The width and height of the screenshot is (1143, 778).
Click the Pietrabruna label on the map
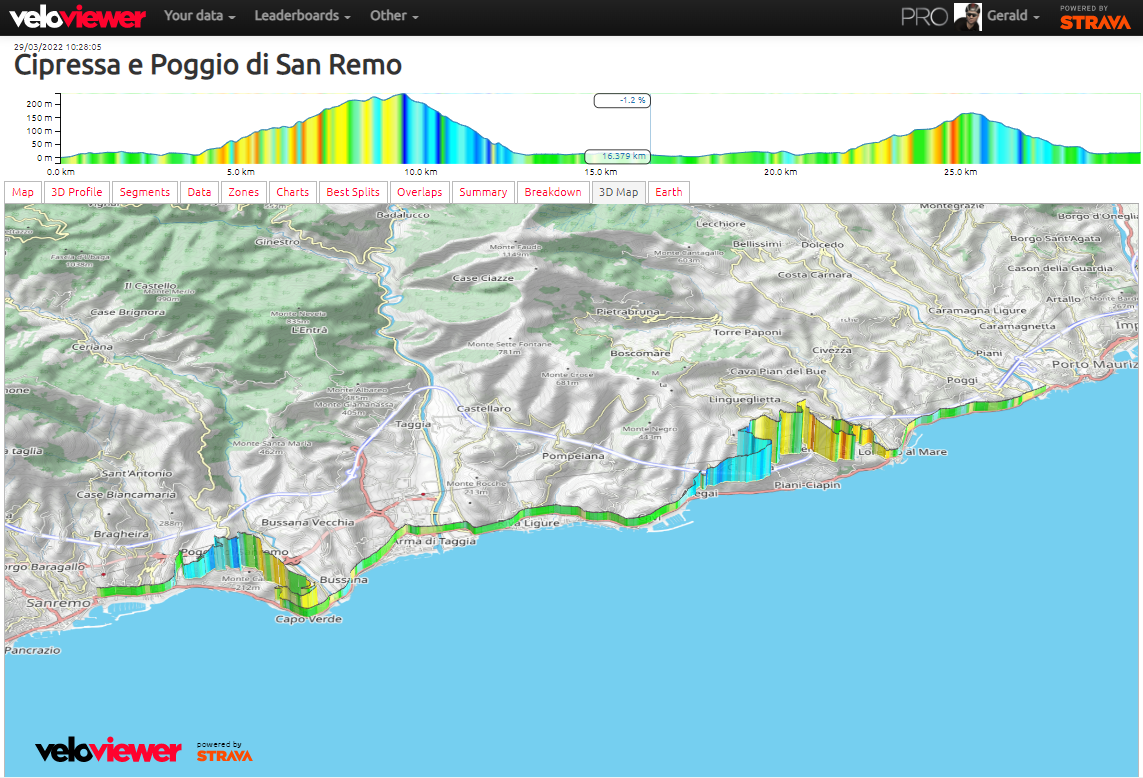coord(628,311)
